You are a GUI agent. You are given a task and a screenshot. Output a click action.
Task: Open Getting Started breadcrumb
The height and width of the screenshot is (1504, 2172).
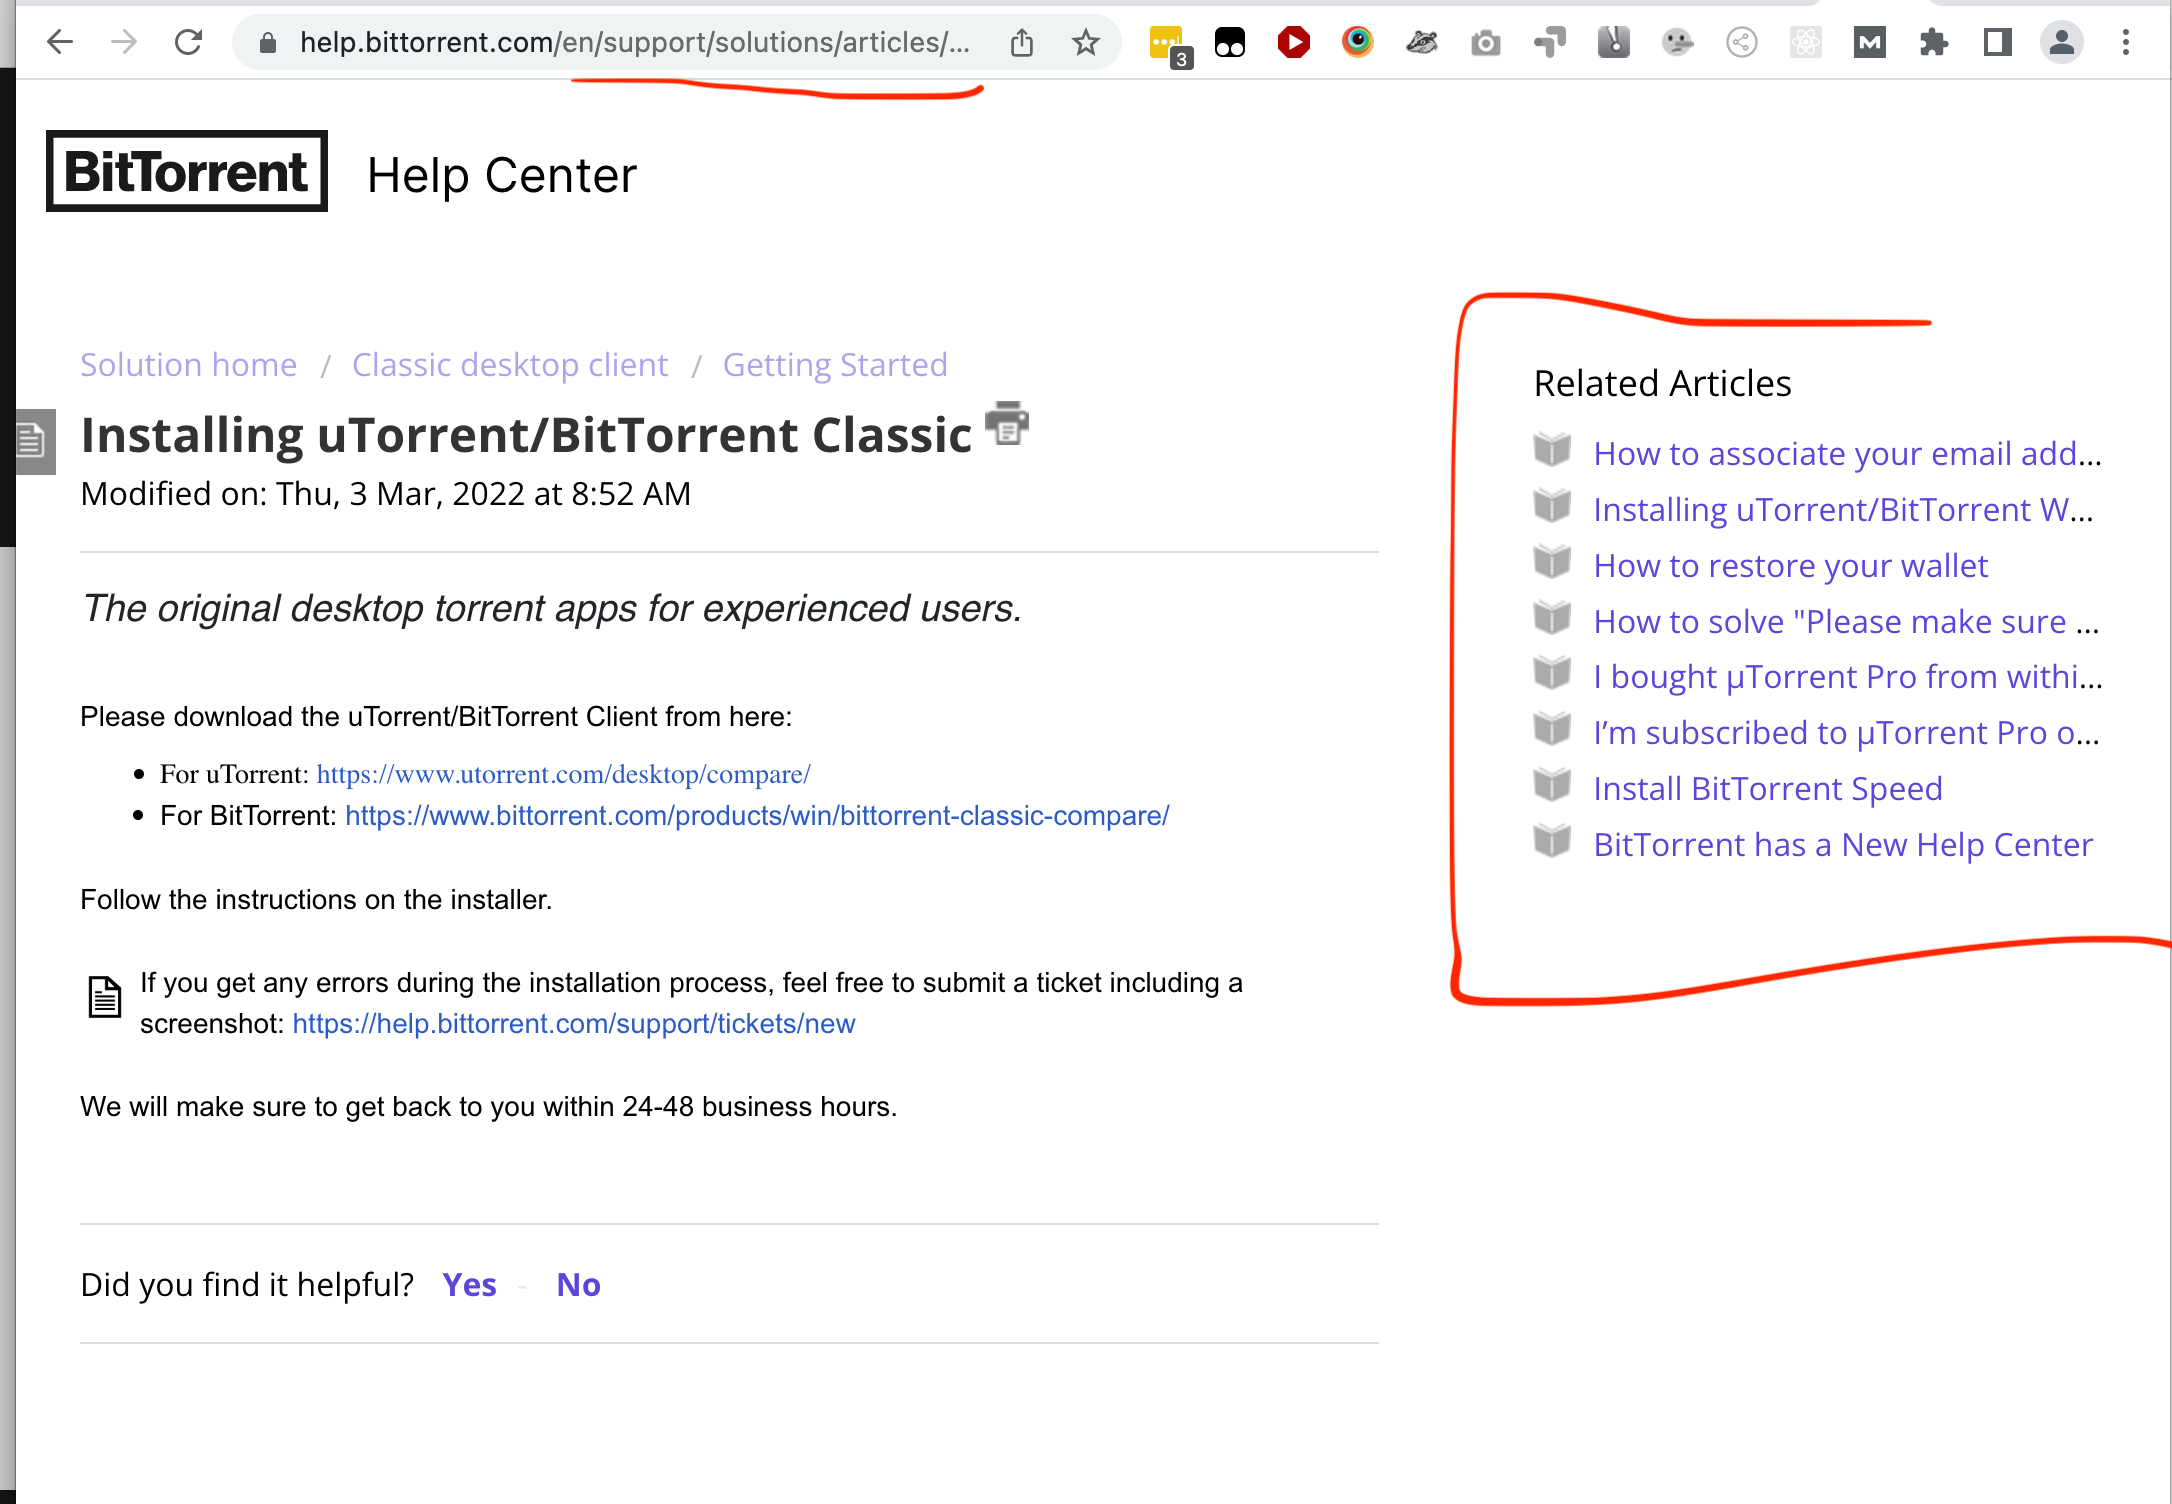(835, 365)
